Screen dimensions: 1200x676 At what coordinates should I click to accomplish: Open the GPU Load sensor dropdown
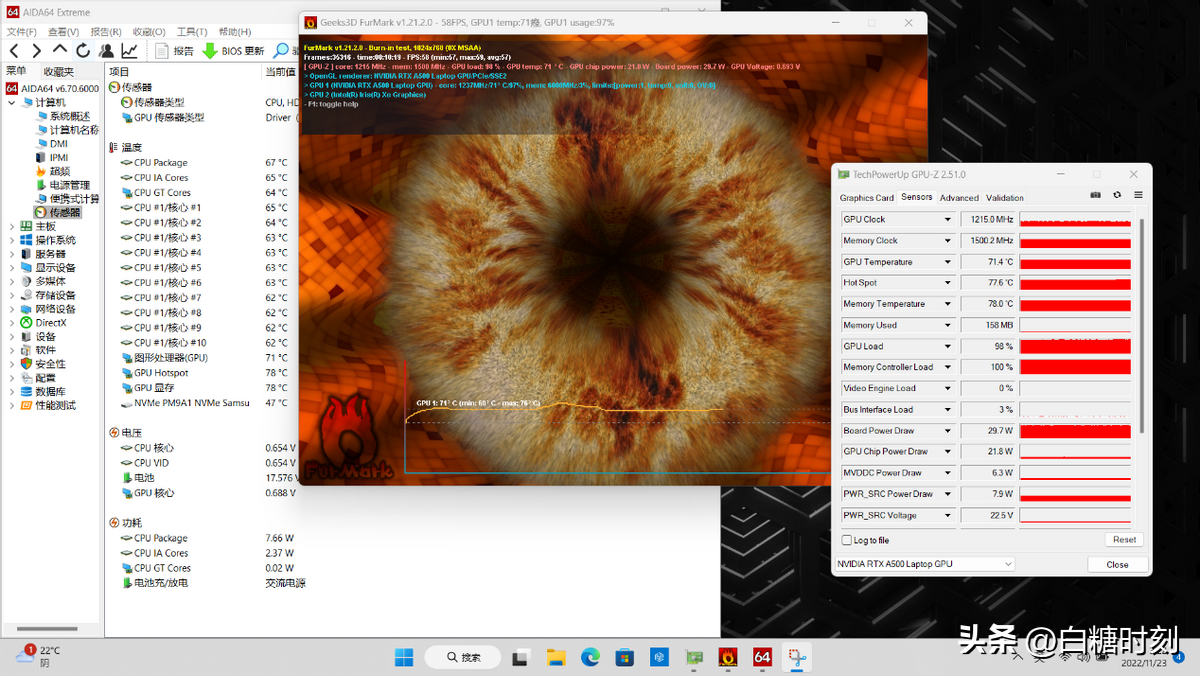tap(948, 346)
